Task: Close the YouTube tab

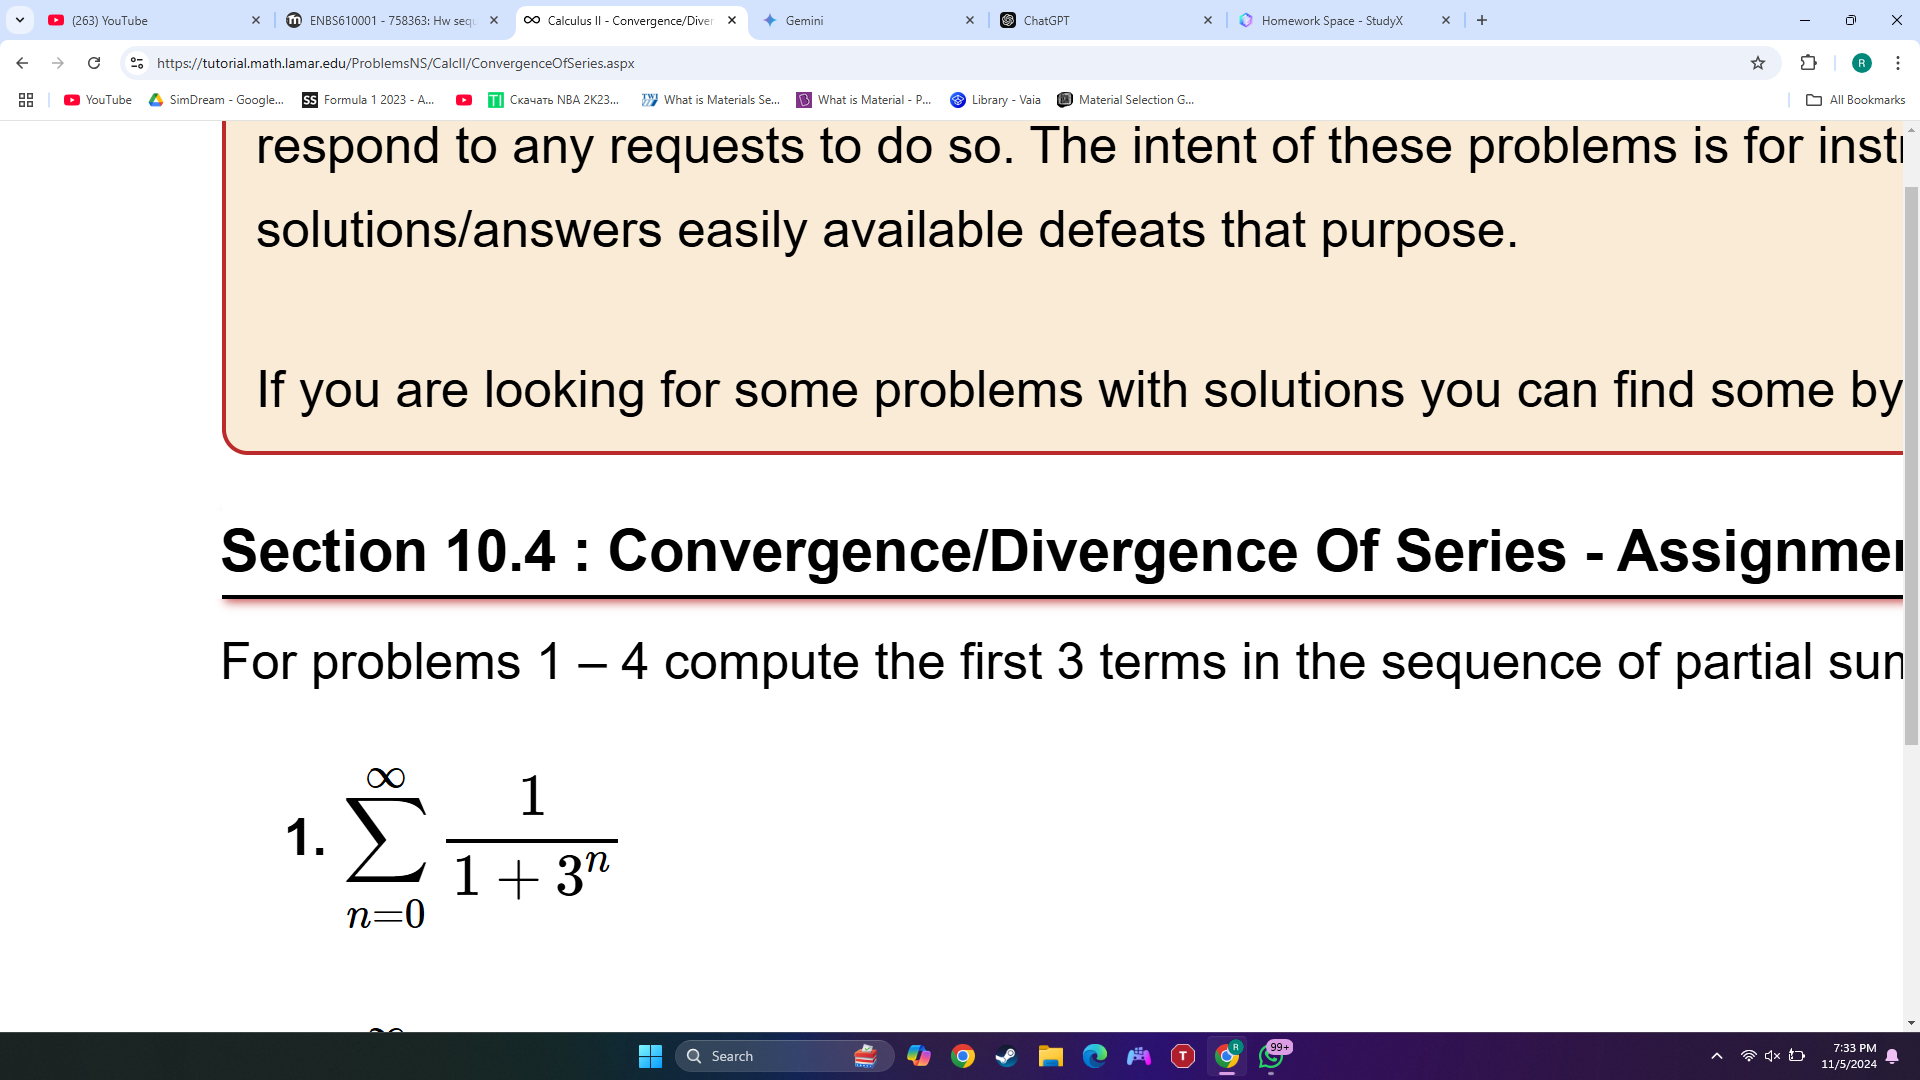Action: (x=256, y=20)
